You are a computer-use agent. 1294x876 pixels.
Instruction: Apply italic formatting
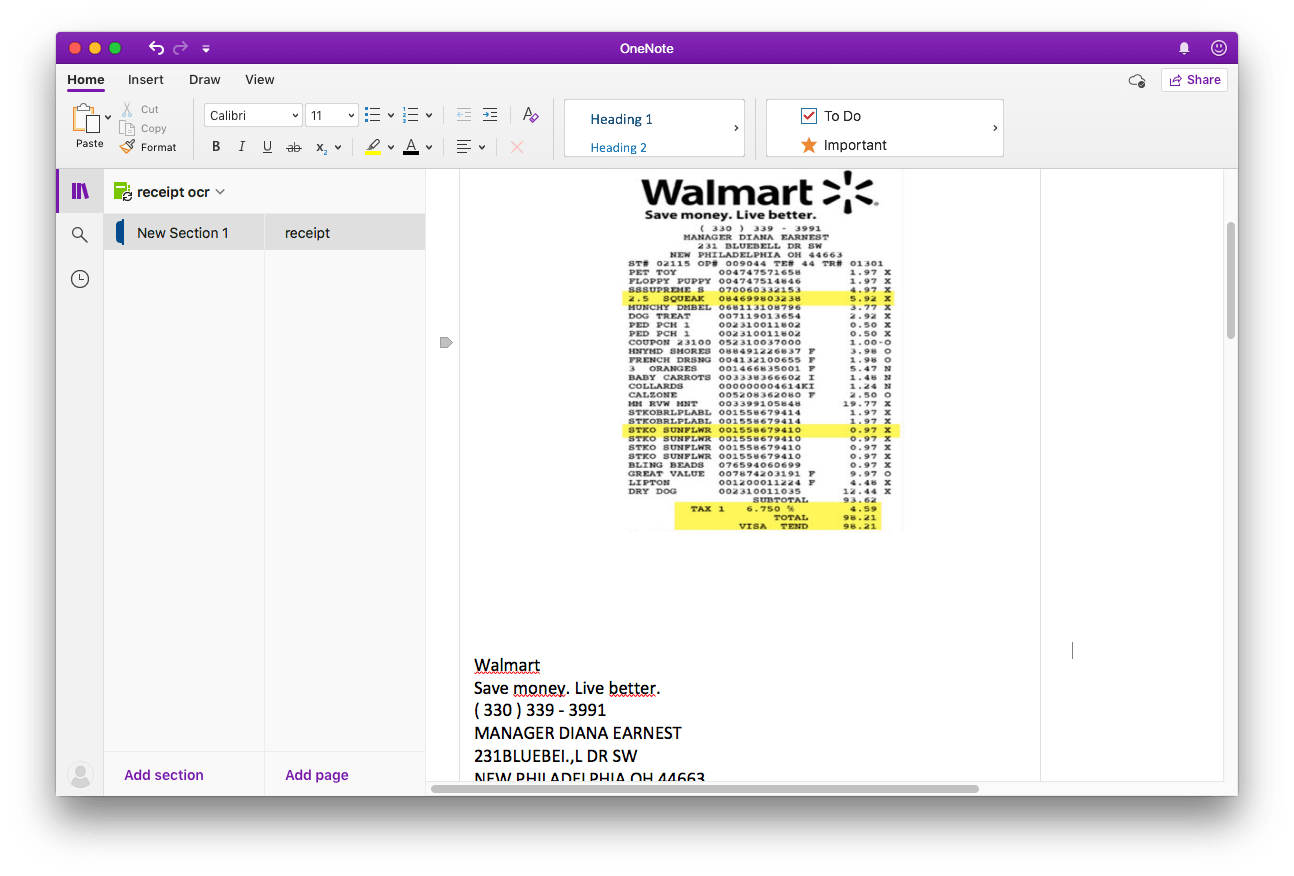(241, 147)
